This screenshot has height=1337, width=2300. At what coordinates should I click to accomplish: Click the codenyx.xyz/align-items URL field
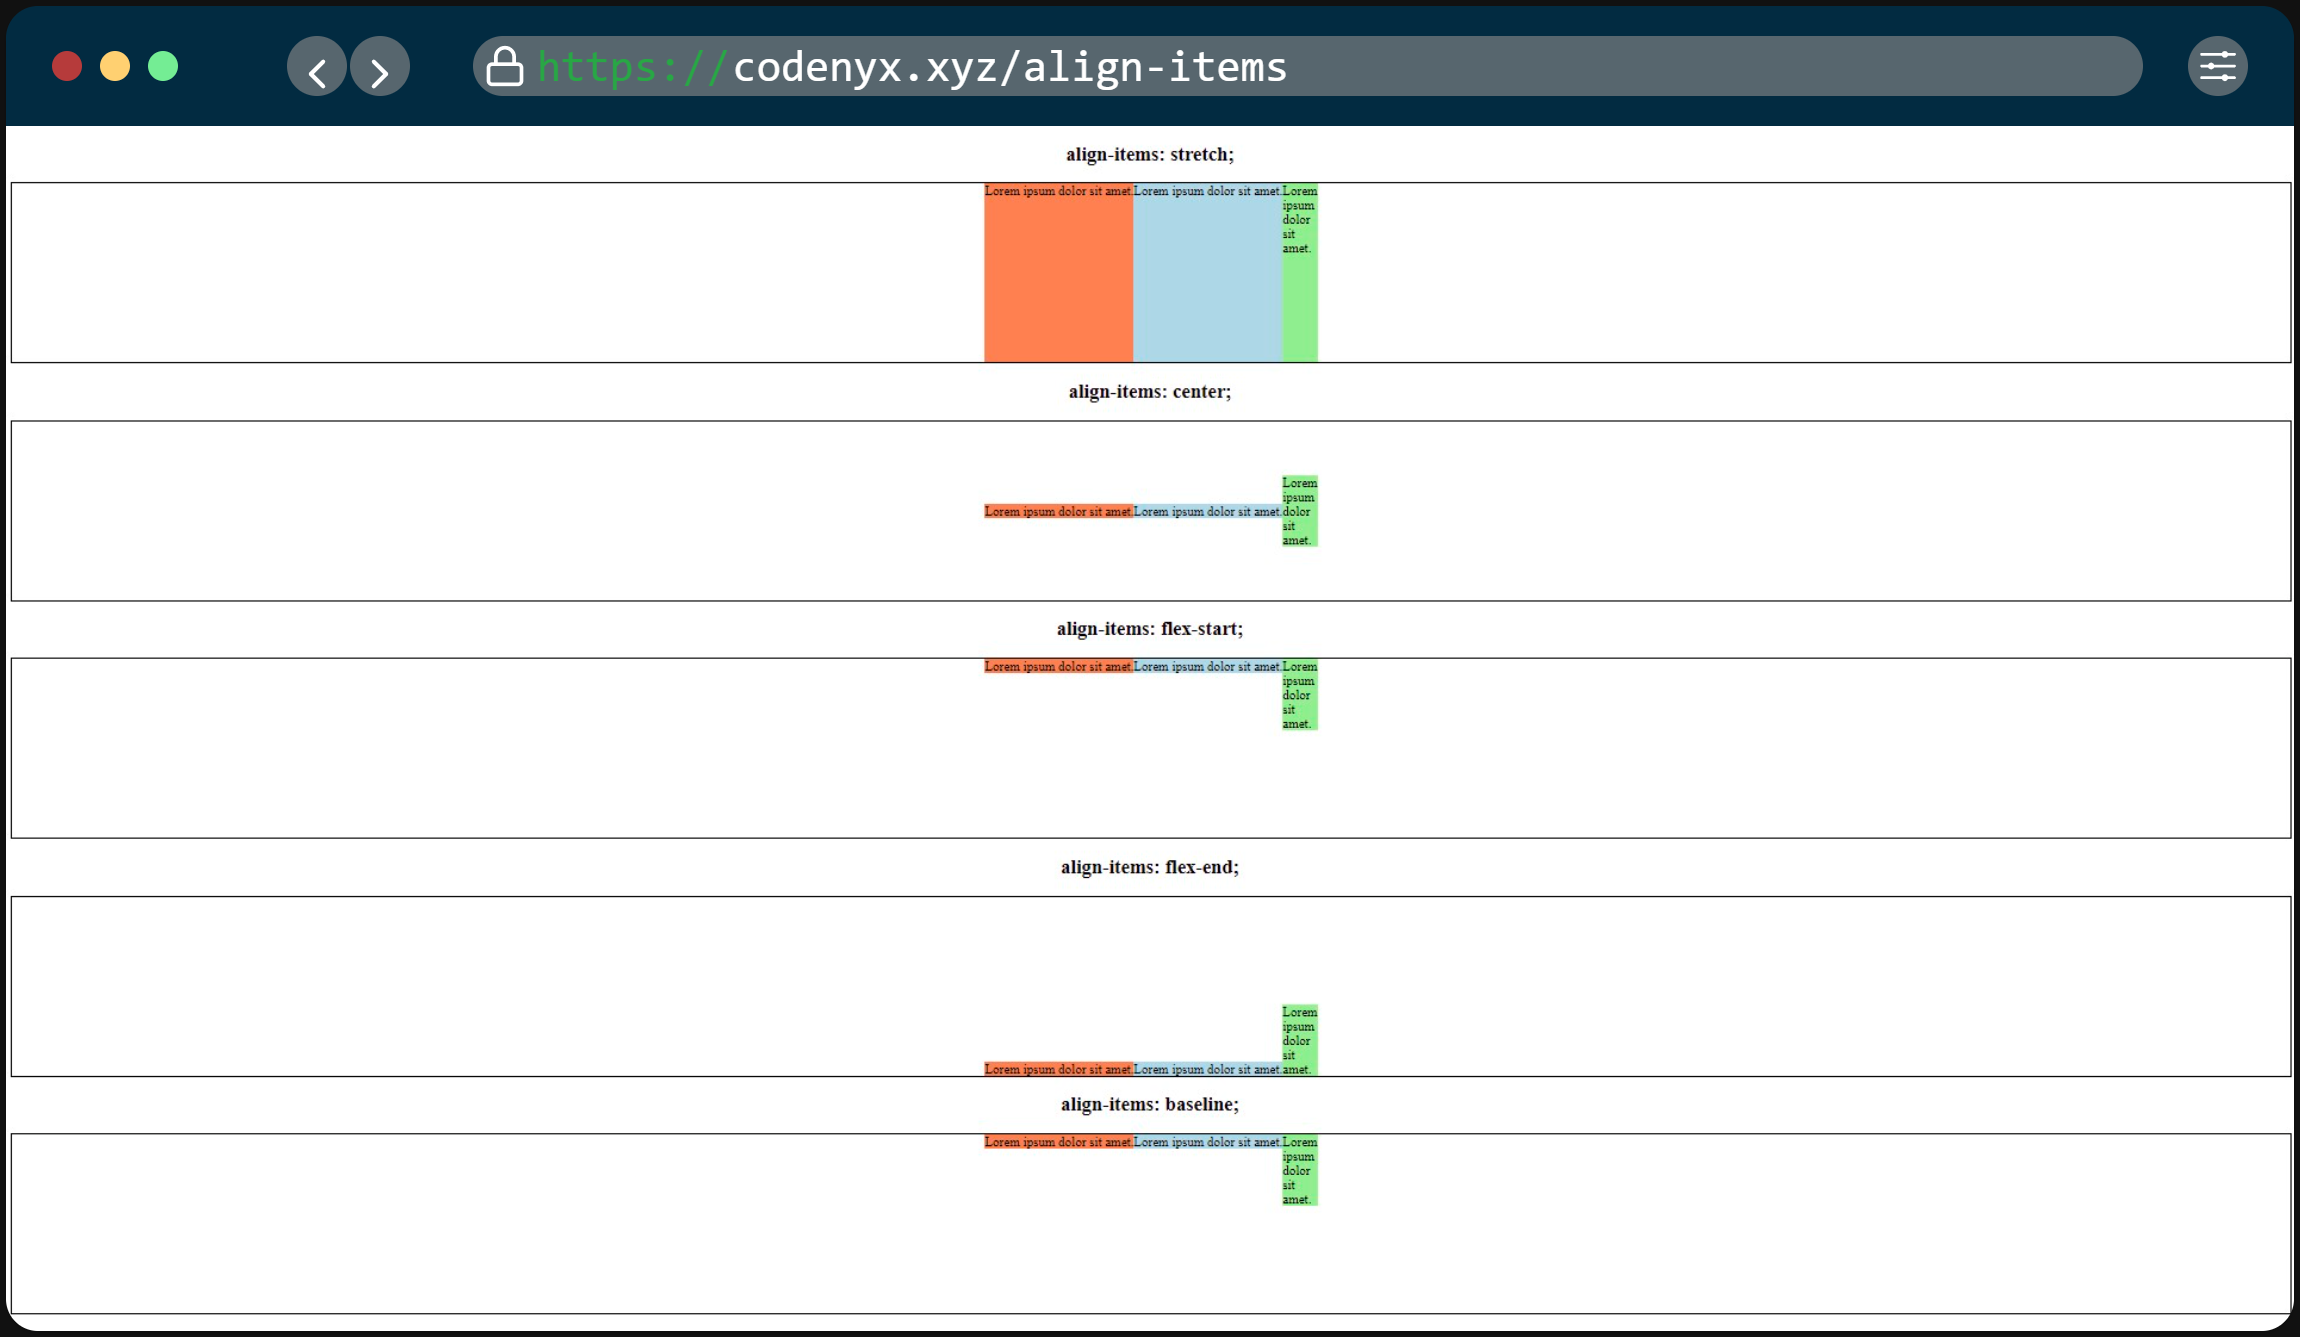[1010, 67]
